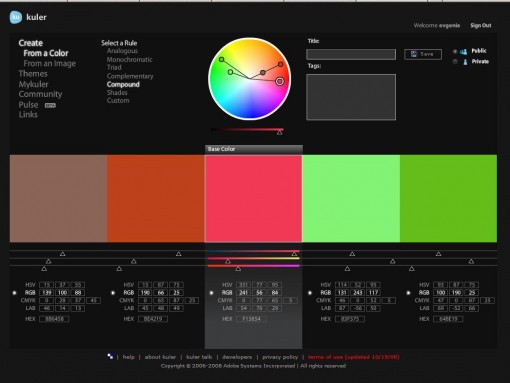Choose From an Image option
The height and width of the screenshot is (383, 510).
point(49,64)
